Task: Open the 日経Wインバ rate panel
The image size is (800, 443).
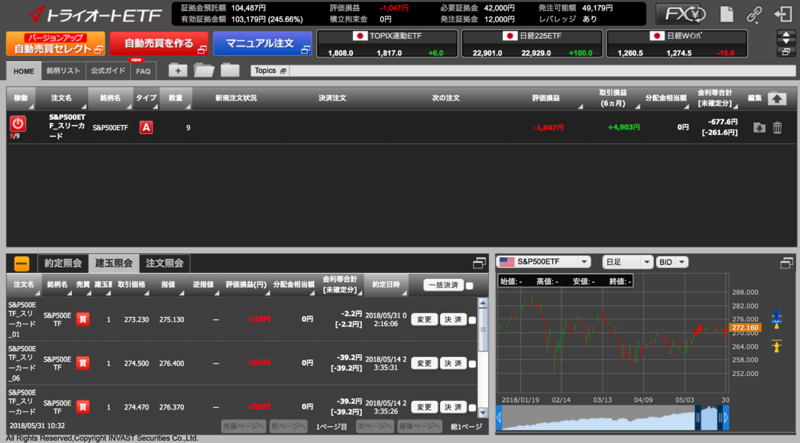Action: [677, 43]
